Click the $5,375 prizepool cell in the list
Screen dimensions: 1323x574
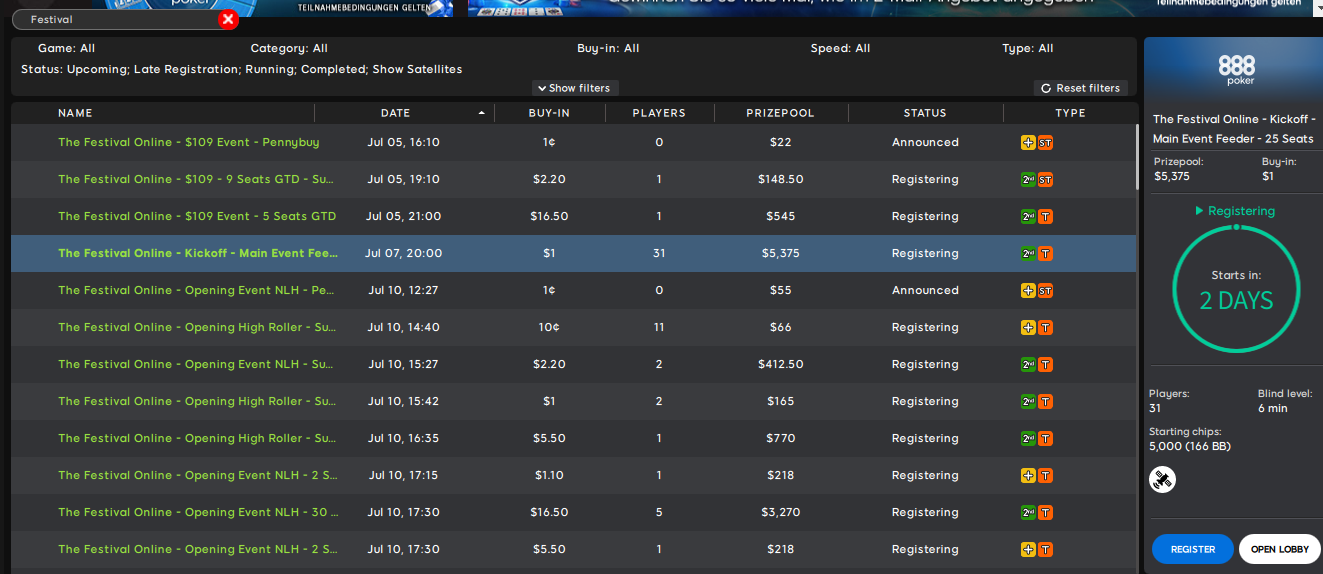point(780,253)
